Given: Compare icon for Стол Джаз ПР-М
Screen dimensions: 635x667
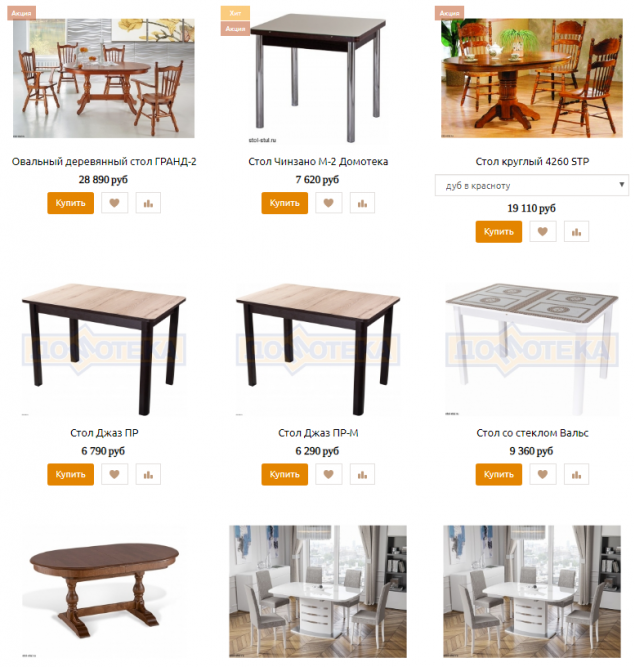Looking at the screenshot, I should 362,474.
